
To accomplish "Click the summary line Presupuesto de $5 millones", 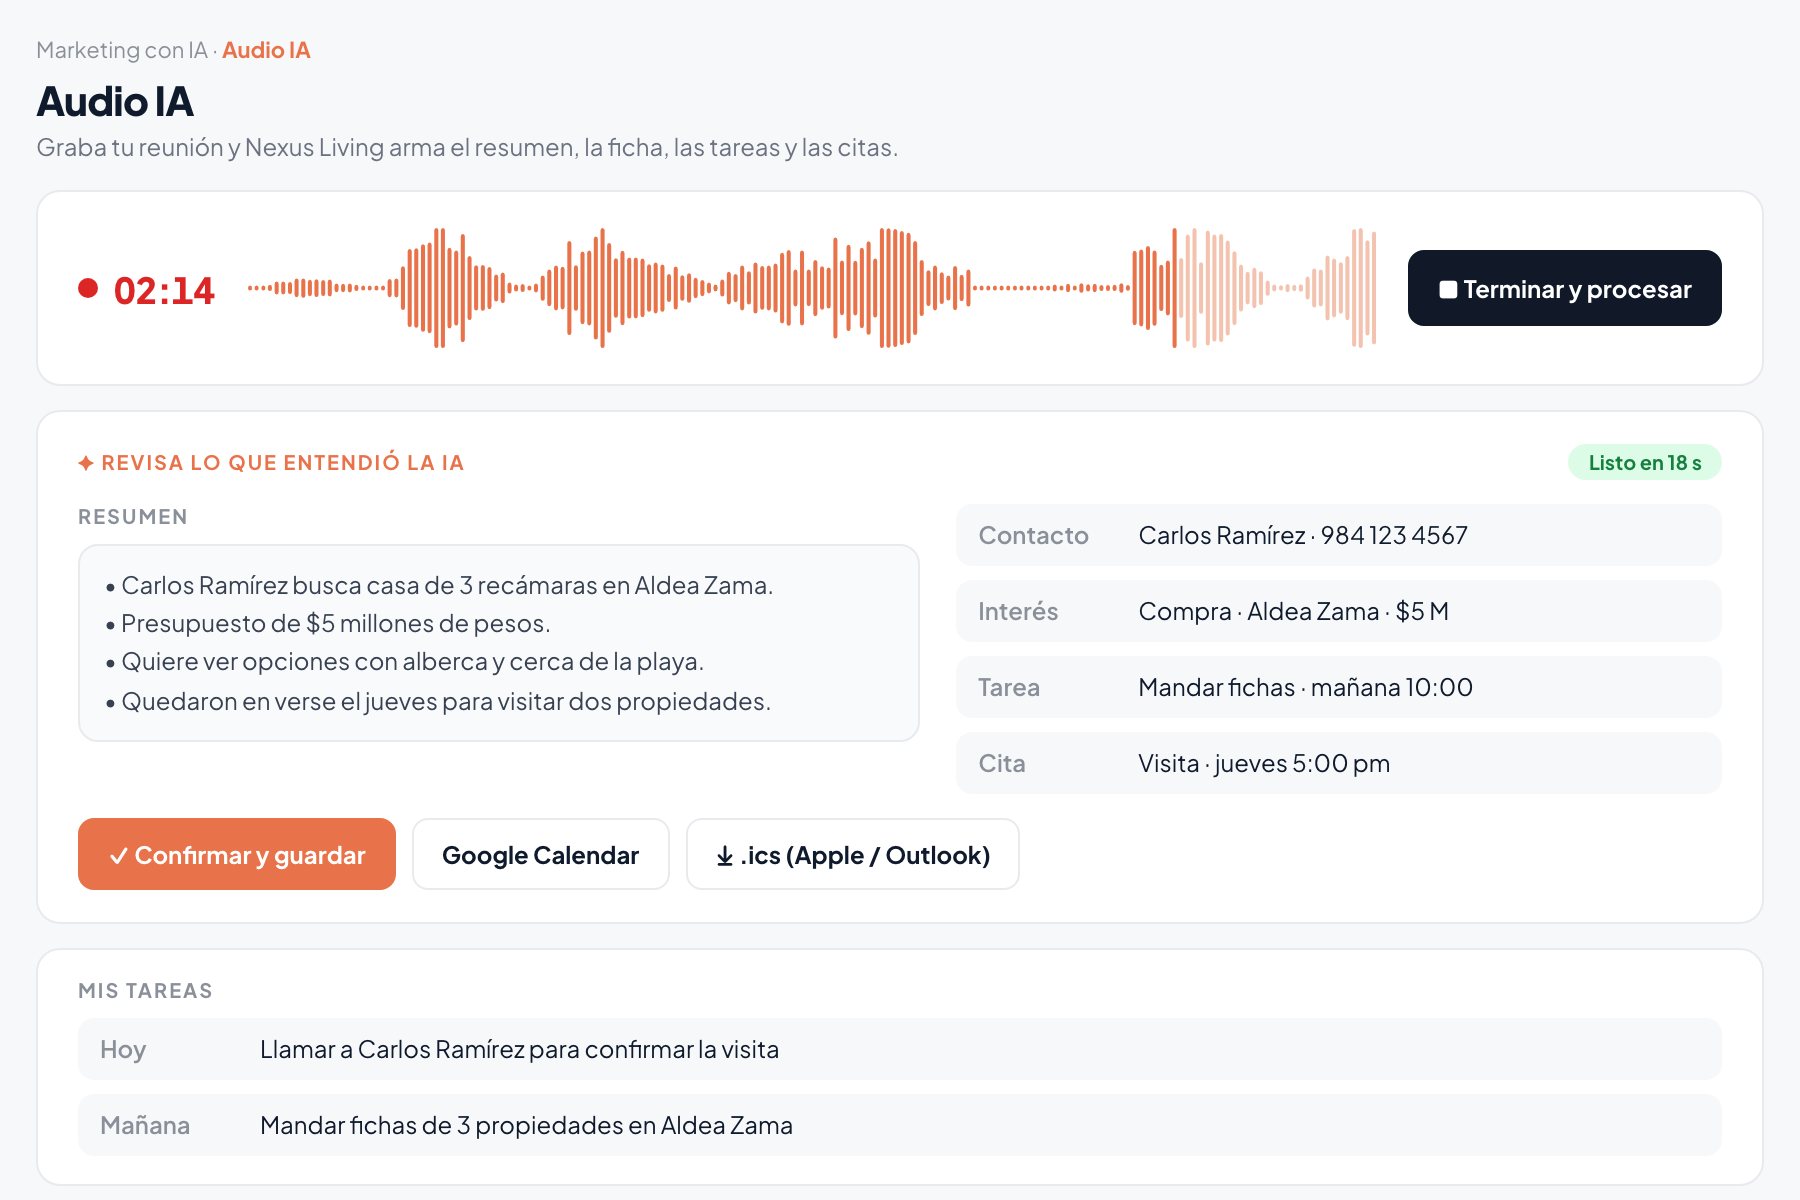I will [328, 624].
